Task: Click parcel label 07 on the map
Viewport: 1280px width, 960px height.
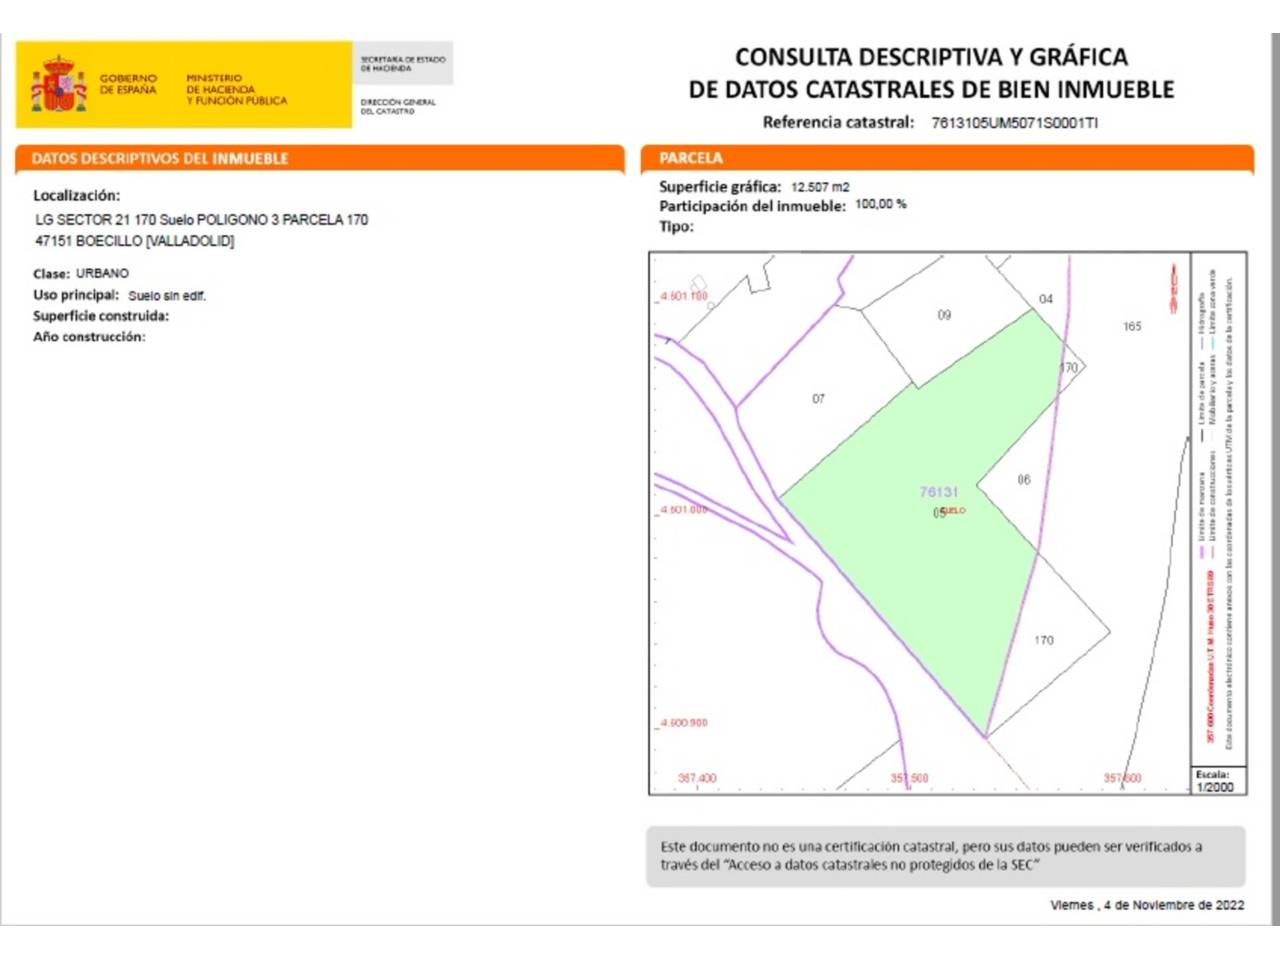Action: point(818,399)
